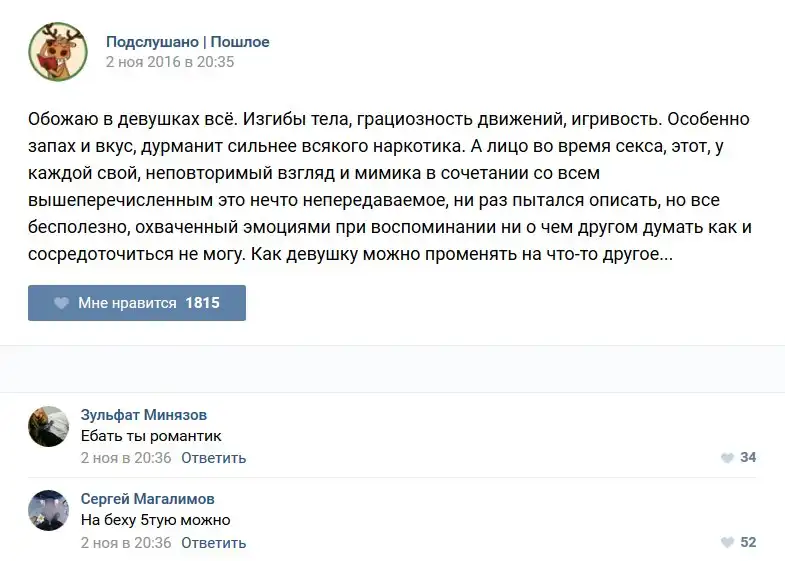The image size is (785, 561).
Task: Open Зульфат Минязов's profile picture
Action: point(48,426)
